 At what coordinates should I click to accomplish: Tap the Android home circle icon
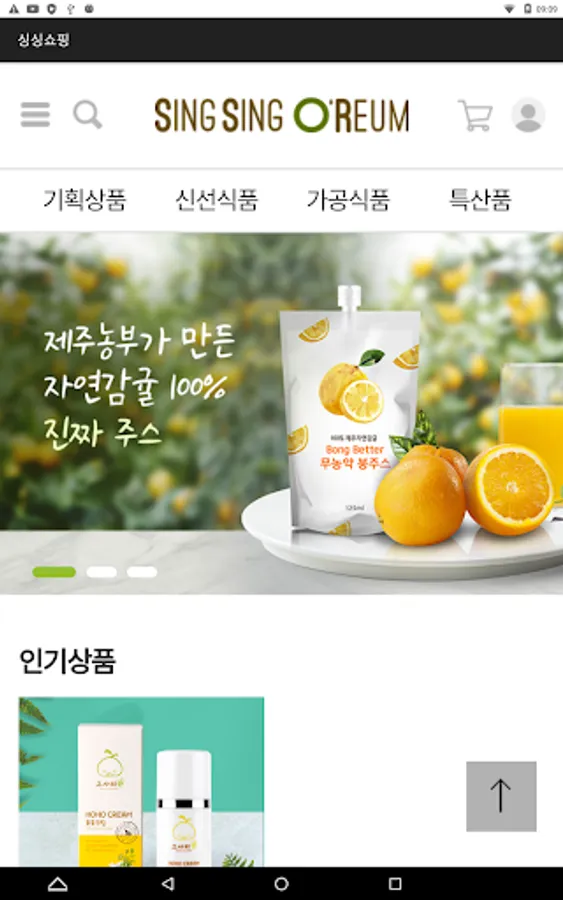[281, 883]
